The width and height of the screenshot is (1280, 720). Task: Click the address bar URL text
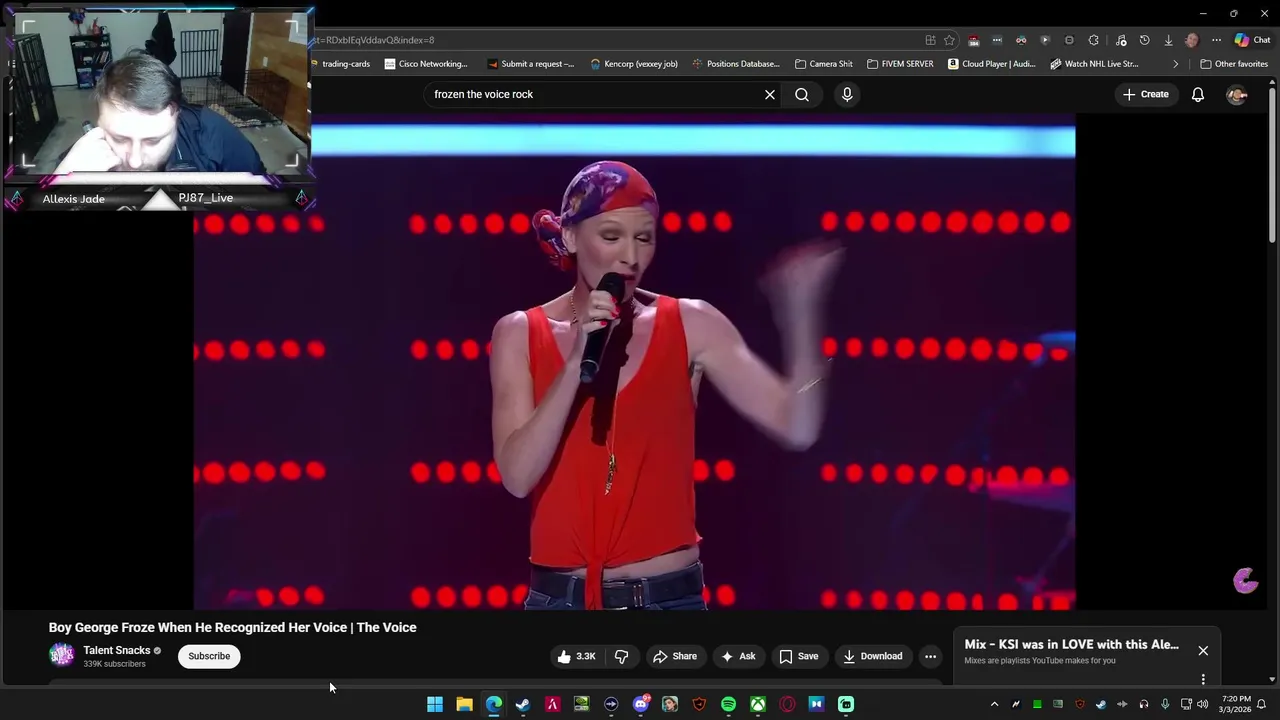pos(375,40)
